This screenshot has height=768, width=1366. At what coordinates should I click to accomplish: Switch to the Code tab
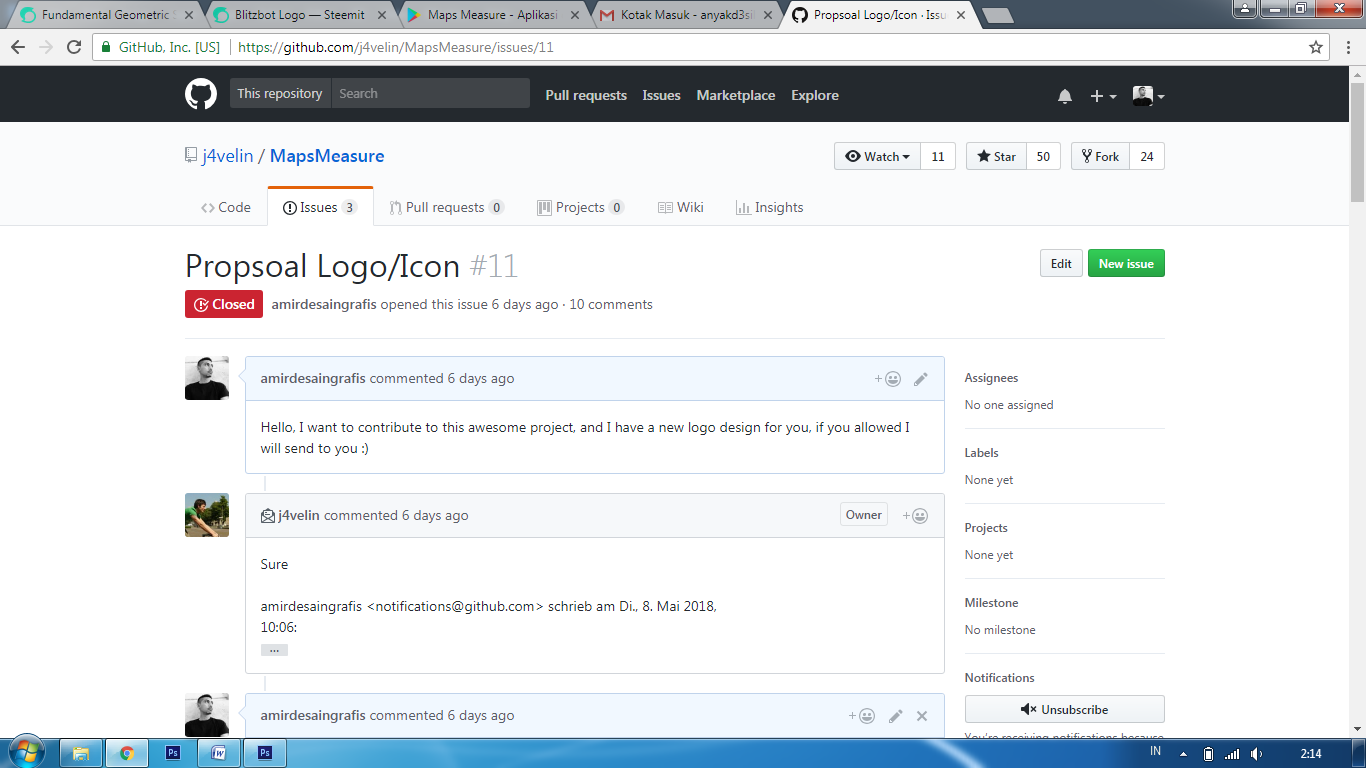(226, 207)
